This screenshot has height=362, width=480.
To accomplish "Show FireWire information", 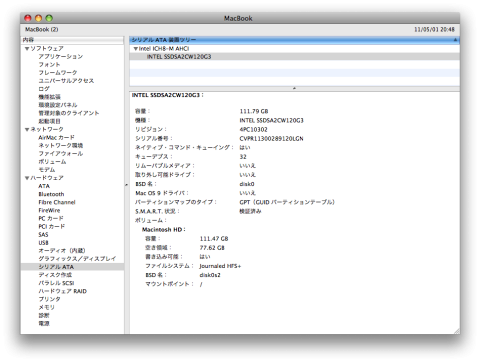I will pyautogui.click(x=49, y=210).
